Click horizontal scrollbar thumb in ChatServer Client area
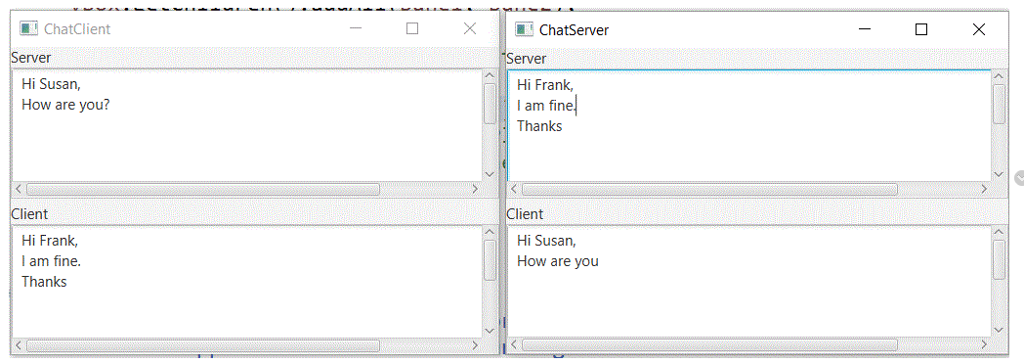Image resolution: width=1024 pixels, height=363 pixels. 709,345
